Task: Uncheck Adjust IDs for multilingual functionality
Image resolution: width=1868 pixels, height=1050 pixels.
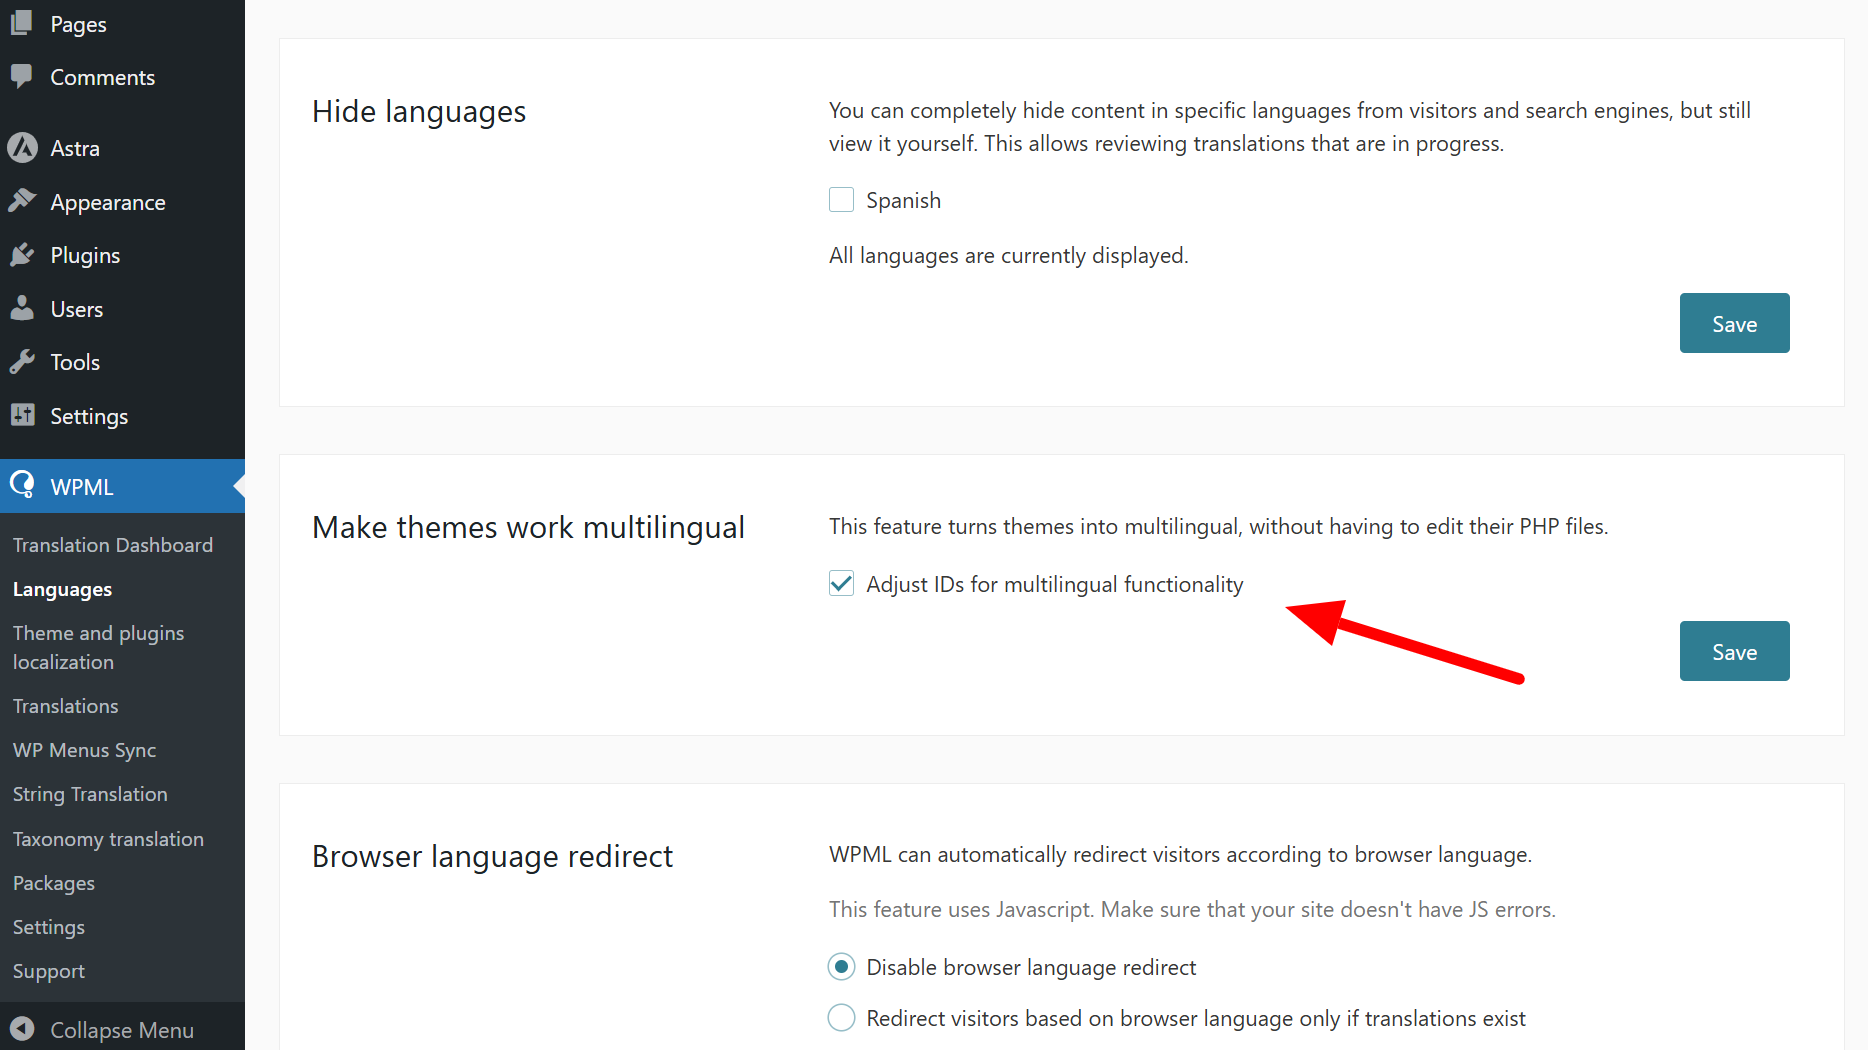Action: 841,584
